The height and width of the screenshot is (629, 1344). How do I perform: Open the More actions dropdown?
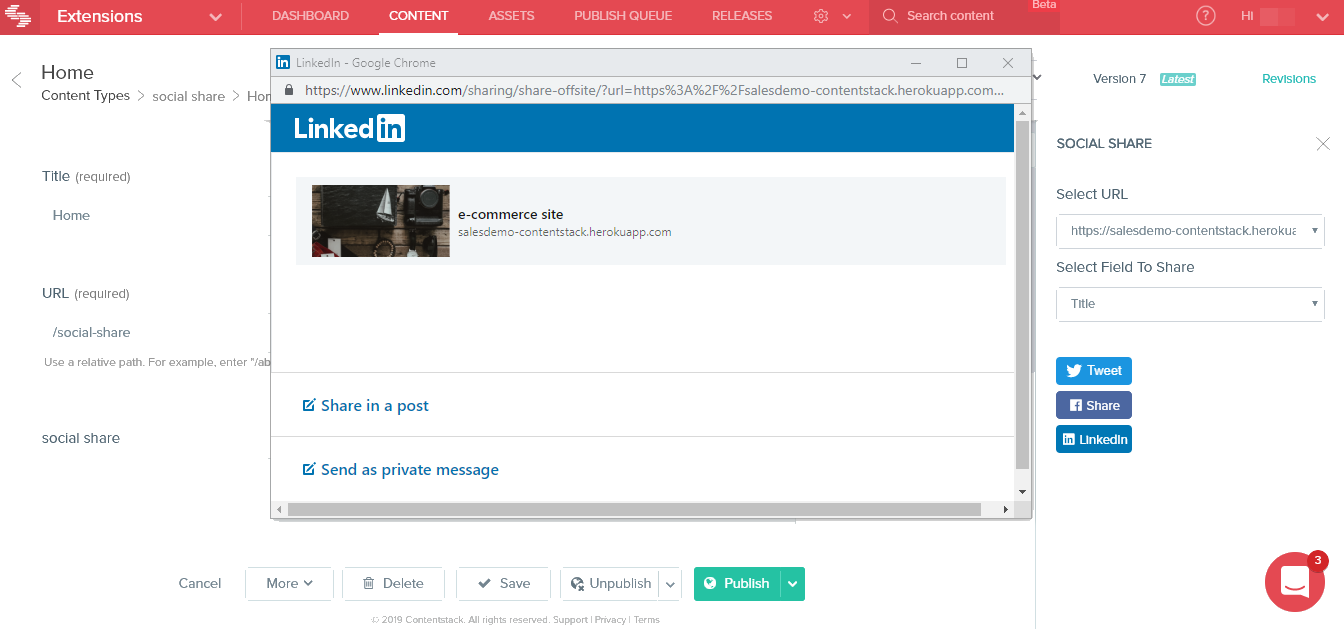tap(290, 584)
